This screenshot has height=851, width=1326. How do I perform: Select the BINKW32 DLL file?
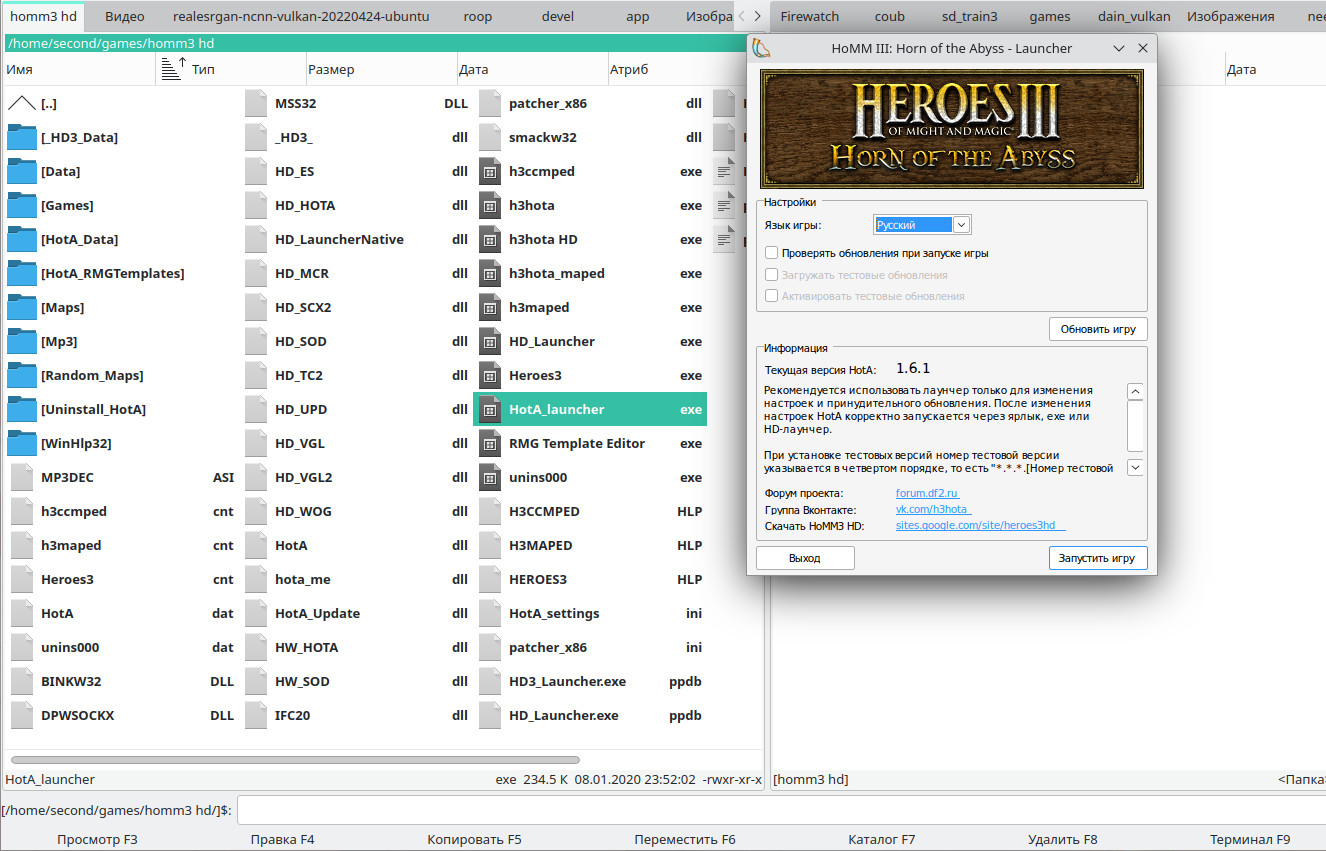point(122,681)
